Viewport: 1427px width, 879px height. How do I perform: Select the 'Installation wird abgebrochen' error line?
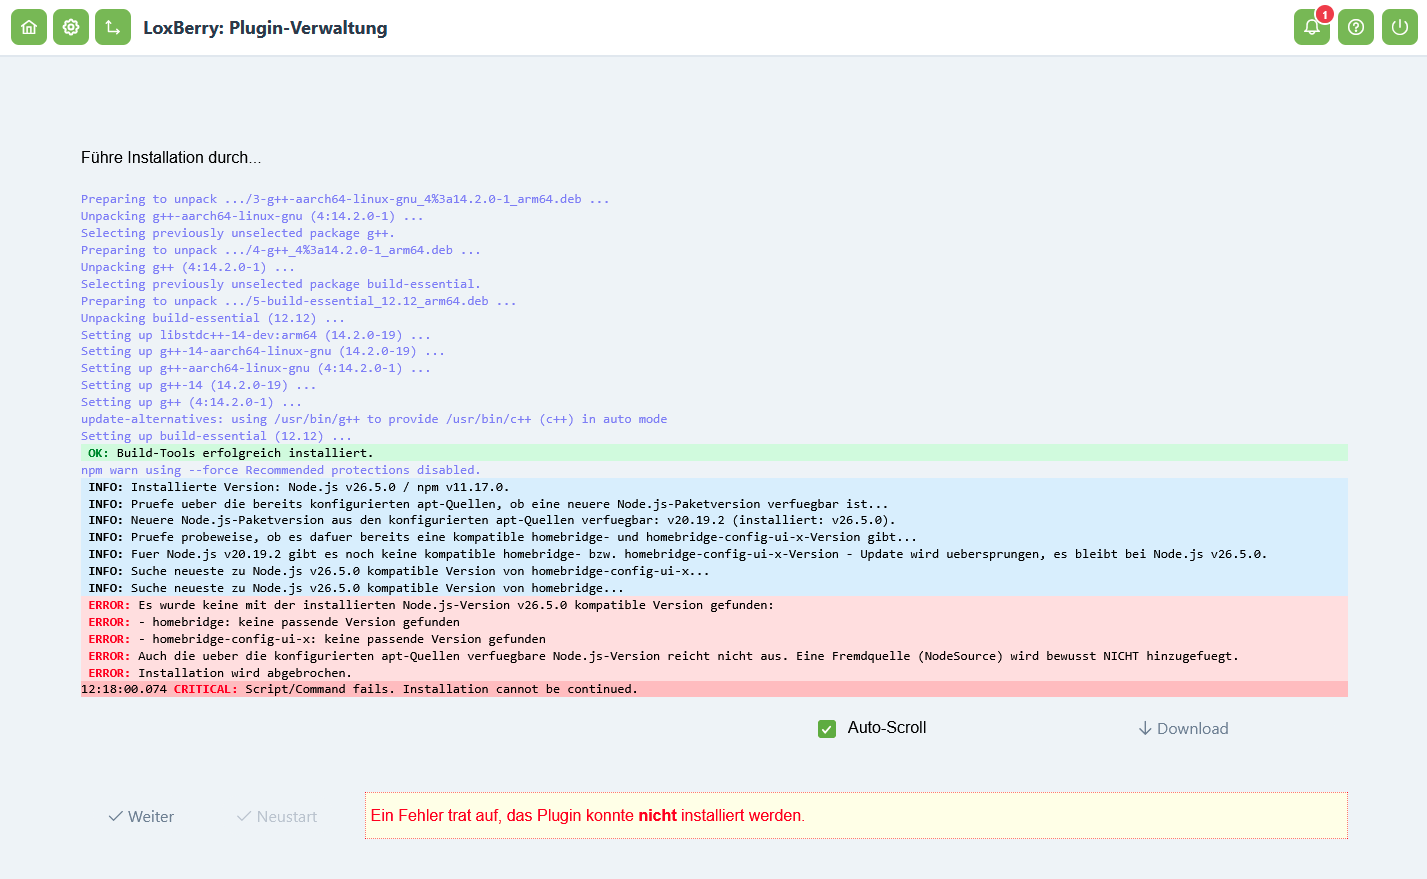click(714, 673)
